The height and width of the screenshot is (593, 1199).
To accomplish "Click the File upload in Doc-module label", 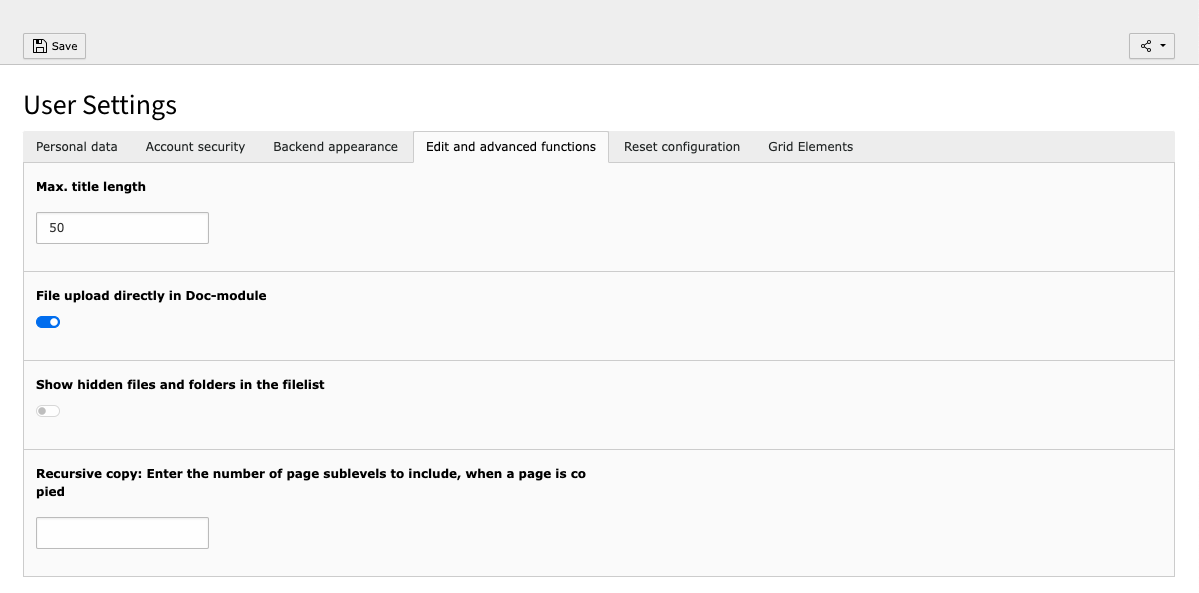I will pyautogui.click(x=151, y=295).
